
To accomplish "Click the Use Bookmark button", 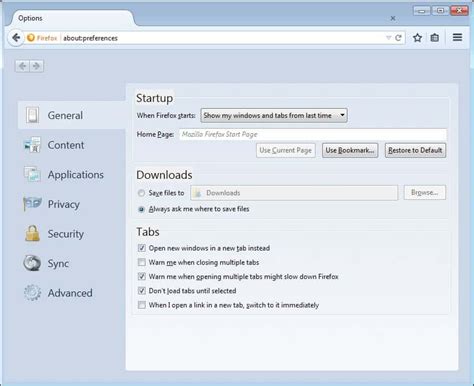I will pos(350,150).
